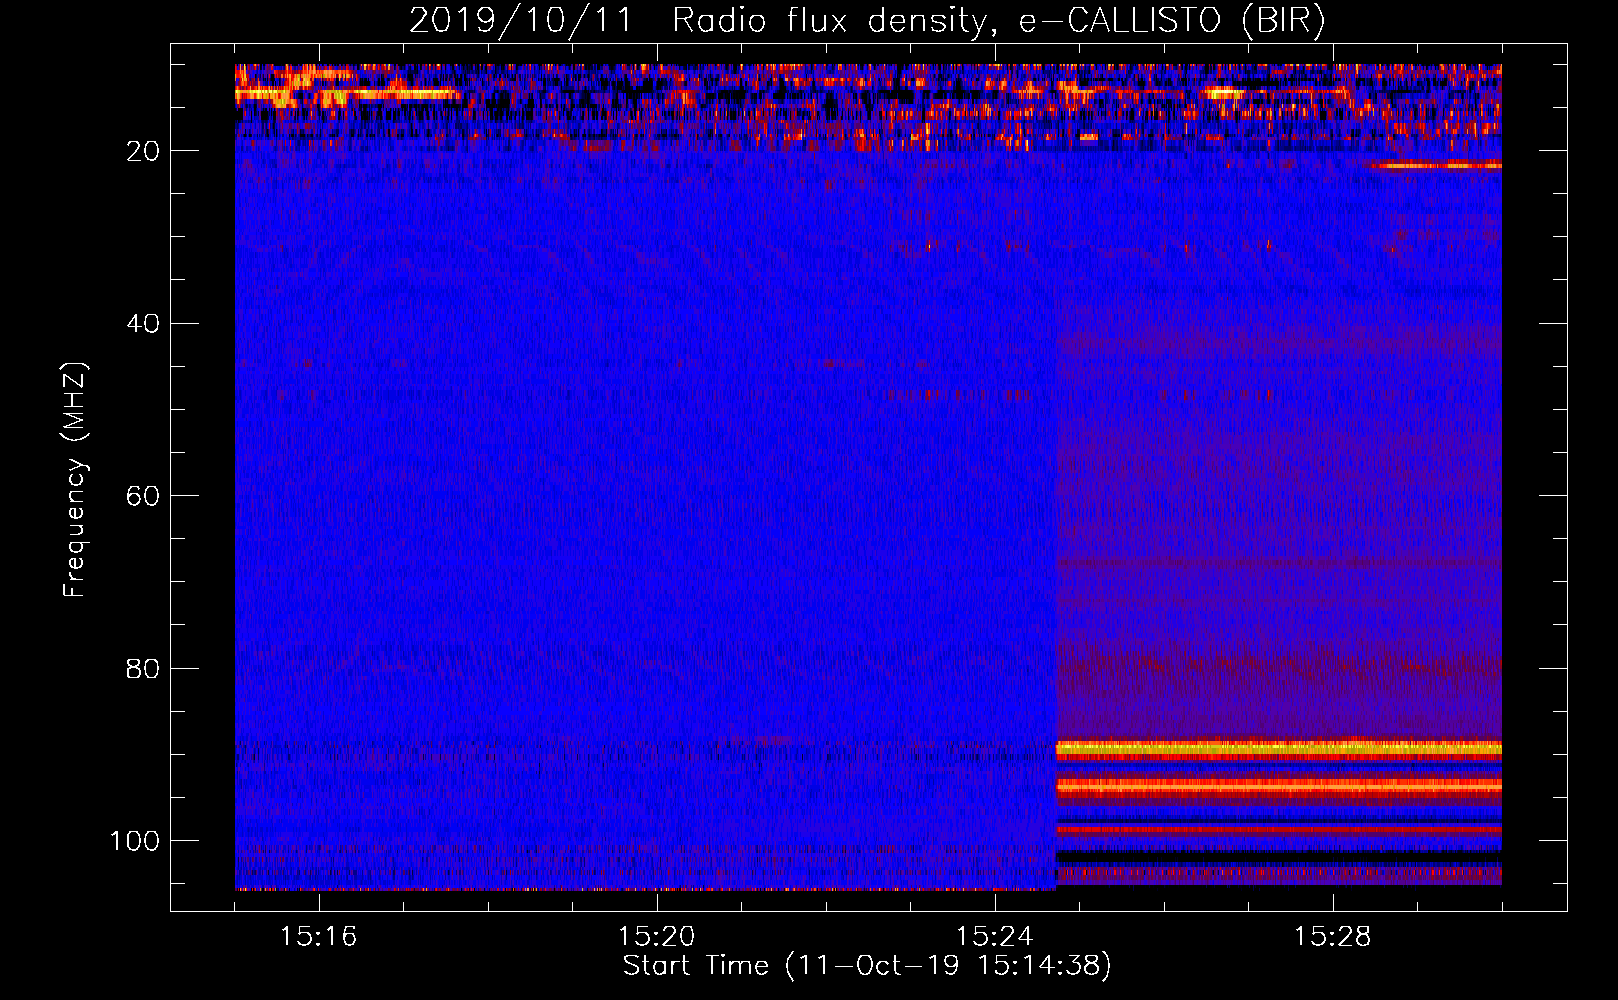Click the '15:20' time tick label
This screenshot has height=1000, width=1618.
pyautogui.click(x=656, y=937)
